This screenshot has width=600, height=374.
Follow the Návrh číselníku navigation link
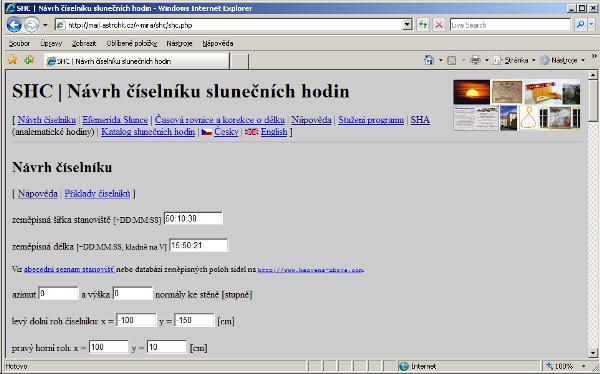47,120
